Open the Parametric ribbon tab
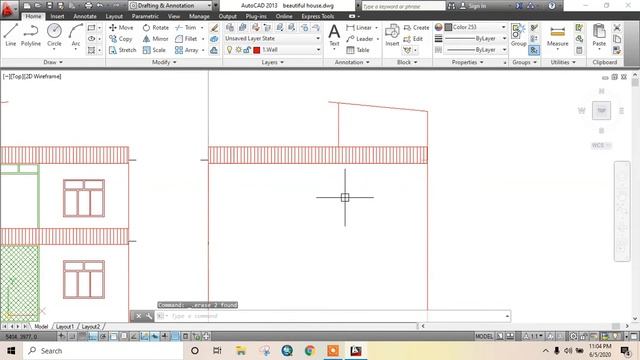Screen dimensions: 640x360 coord(145,16)
